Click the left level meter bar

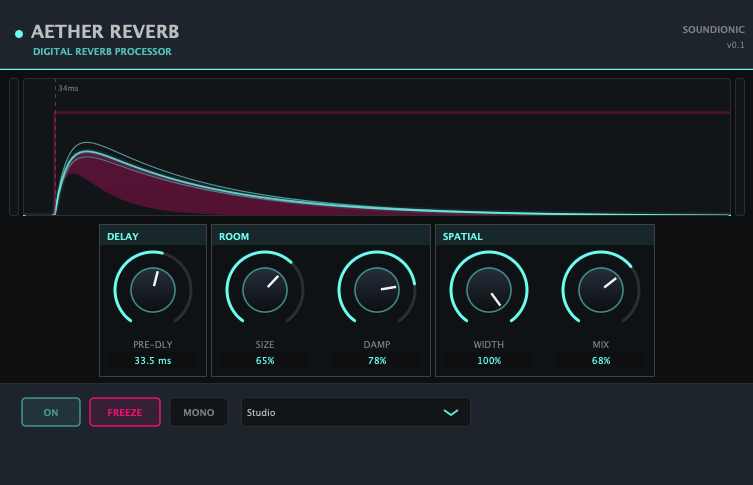[x=14, y=147]
